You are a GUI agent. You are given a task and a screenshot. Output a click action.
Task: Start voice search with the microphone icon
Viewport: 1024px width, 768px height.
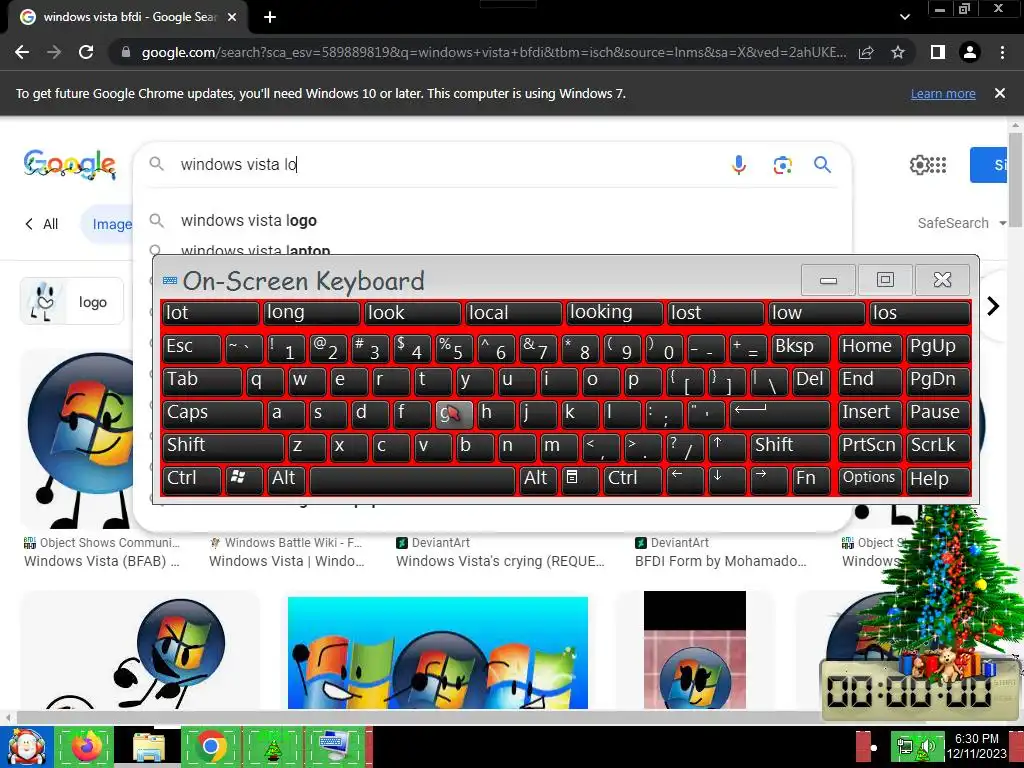tap(739, 165)
